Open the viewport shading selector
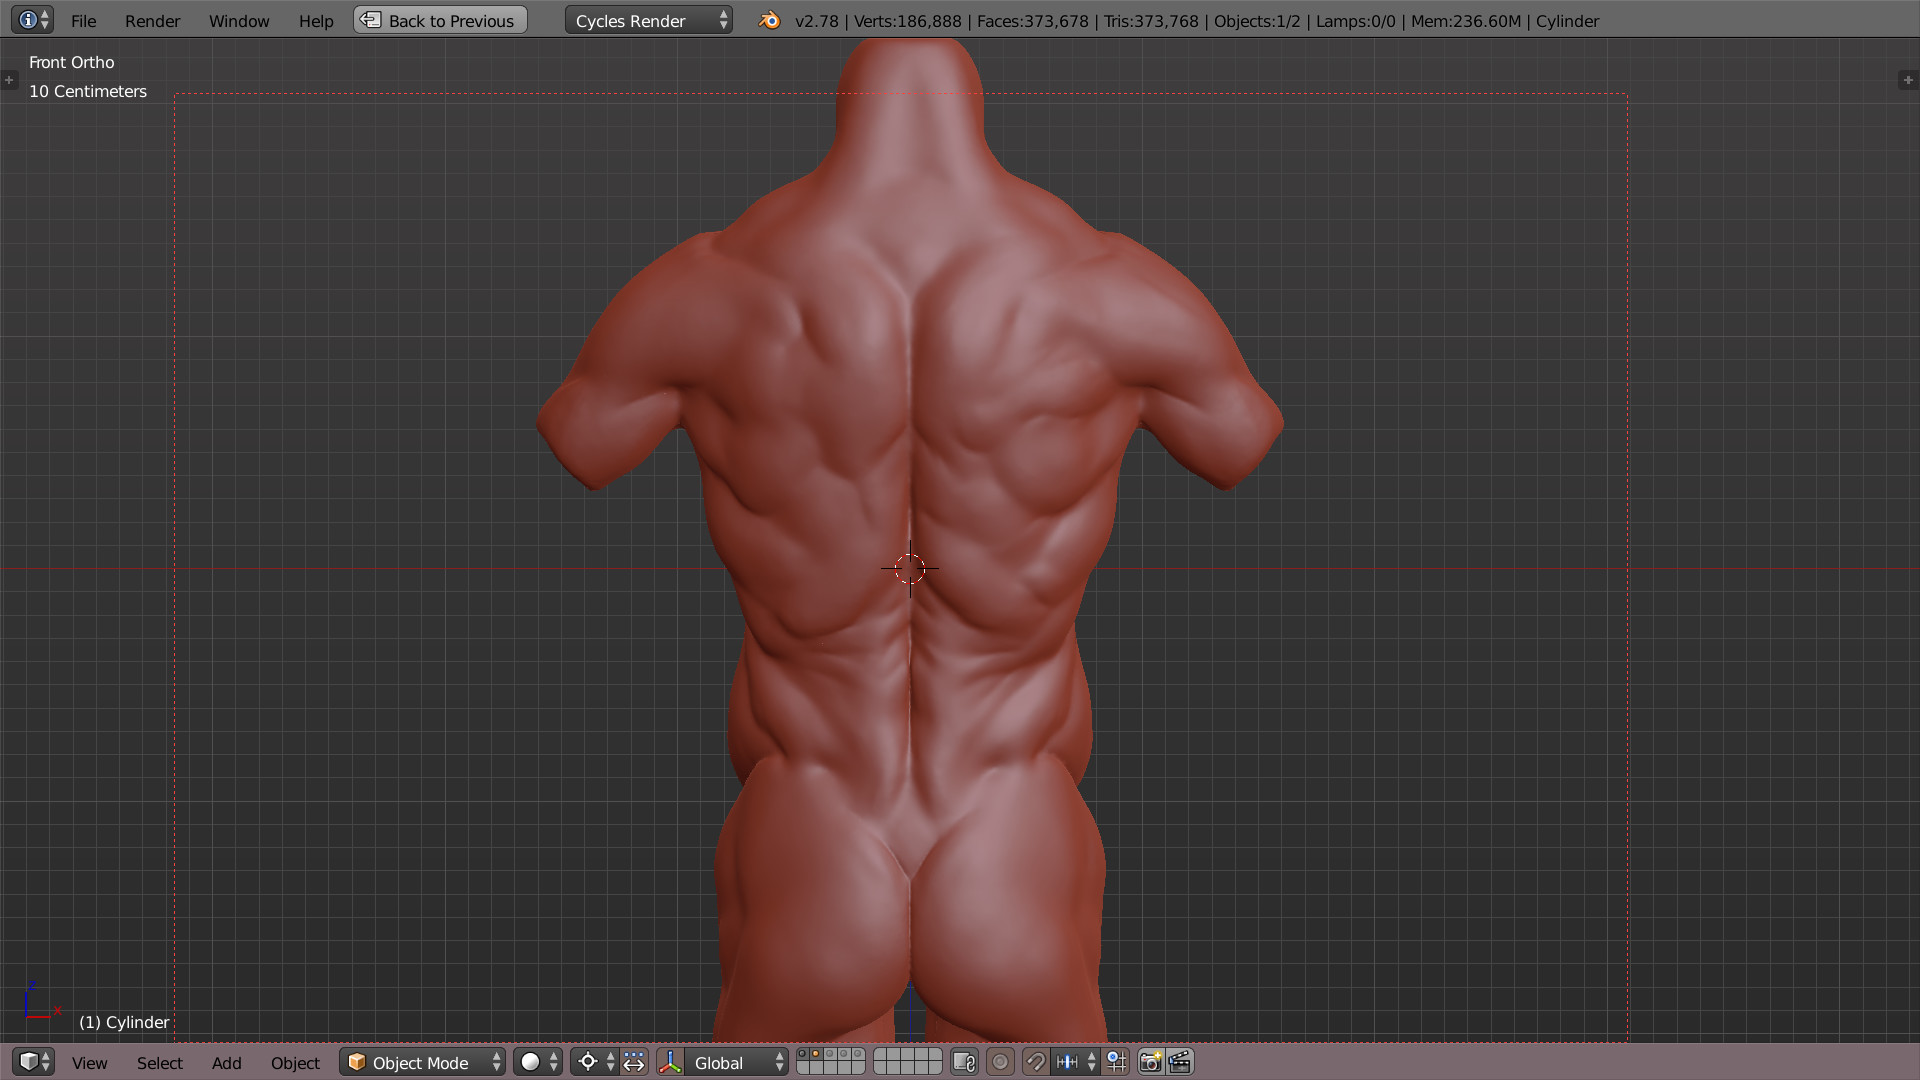Viewport: 1920px width, 1080px height. (x=538, y=1062)
